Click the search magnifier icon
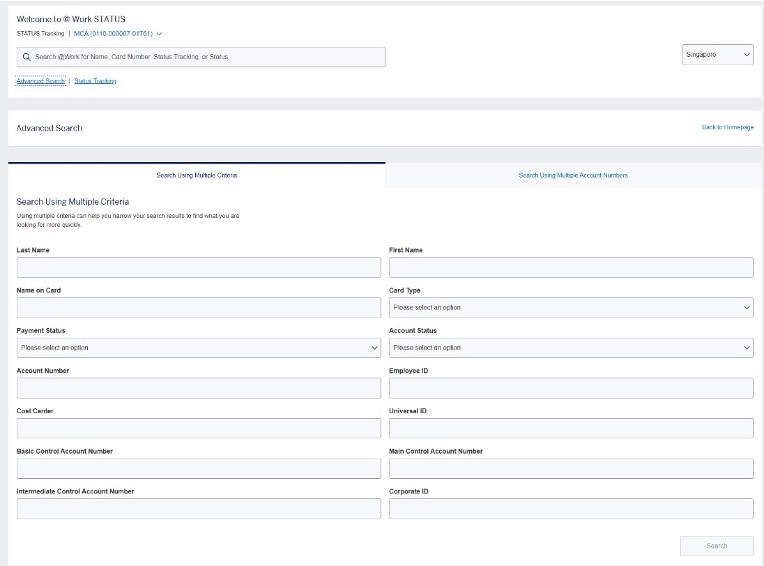Viewport: 764px width, 566px height. [x=26, y=57]
